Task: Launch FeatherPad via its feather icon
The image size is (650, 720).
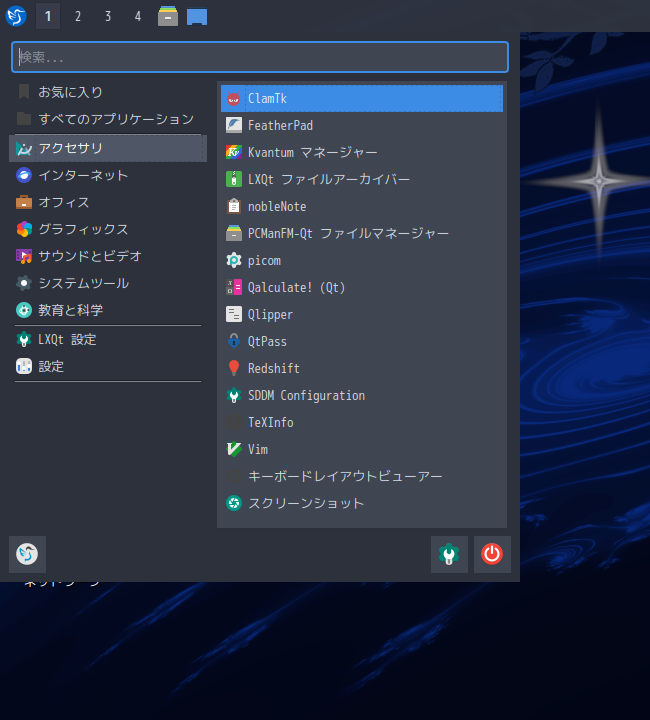Action: point(234,125)
